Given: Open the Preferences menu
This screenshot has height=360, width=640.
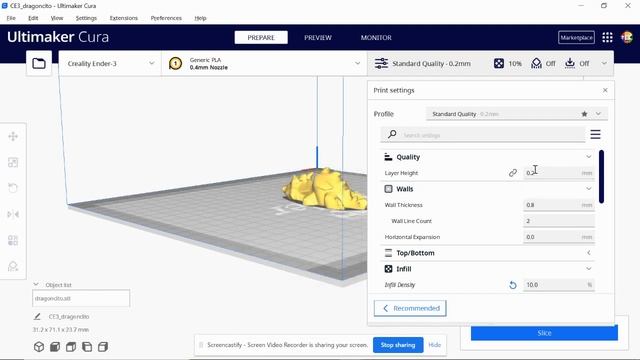Looking at the screenshot, I should click(x=166, y=18).
